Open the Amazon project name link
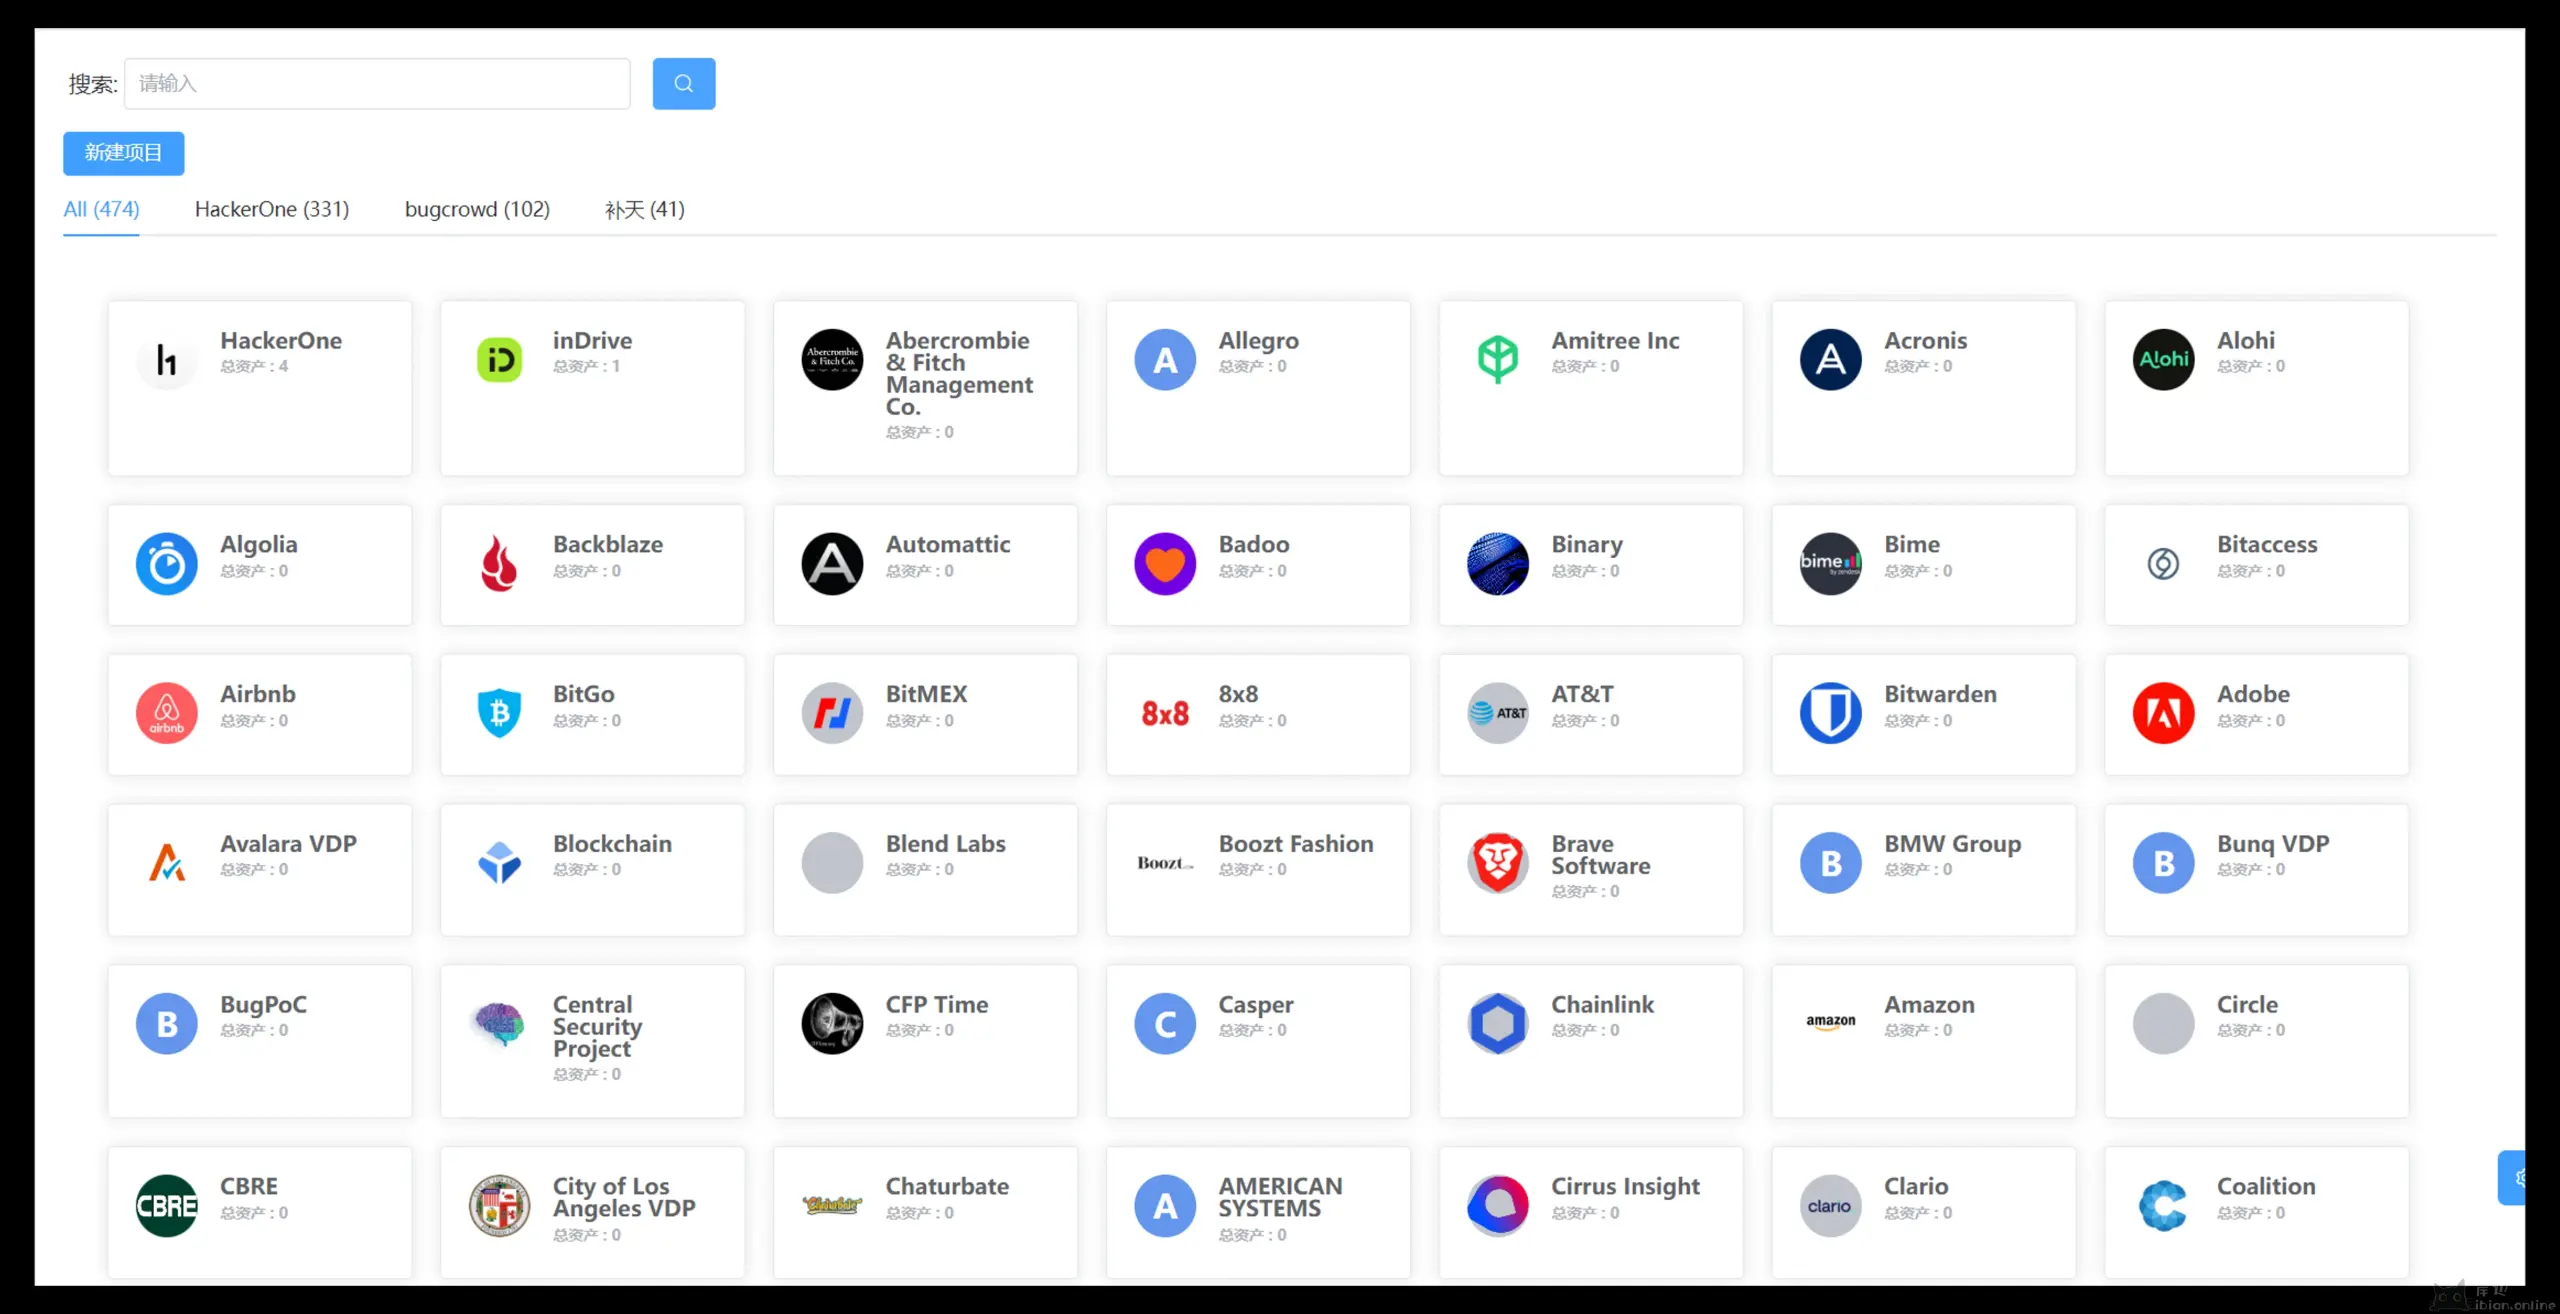This screenshot has width=2560, height=1314. pyautogui.click(x=1928, y=1004)
